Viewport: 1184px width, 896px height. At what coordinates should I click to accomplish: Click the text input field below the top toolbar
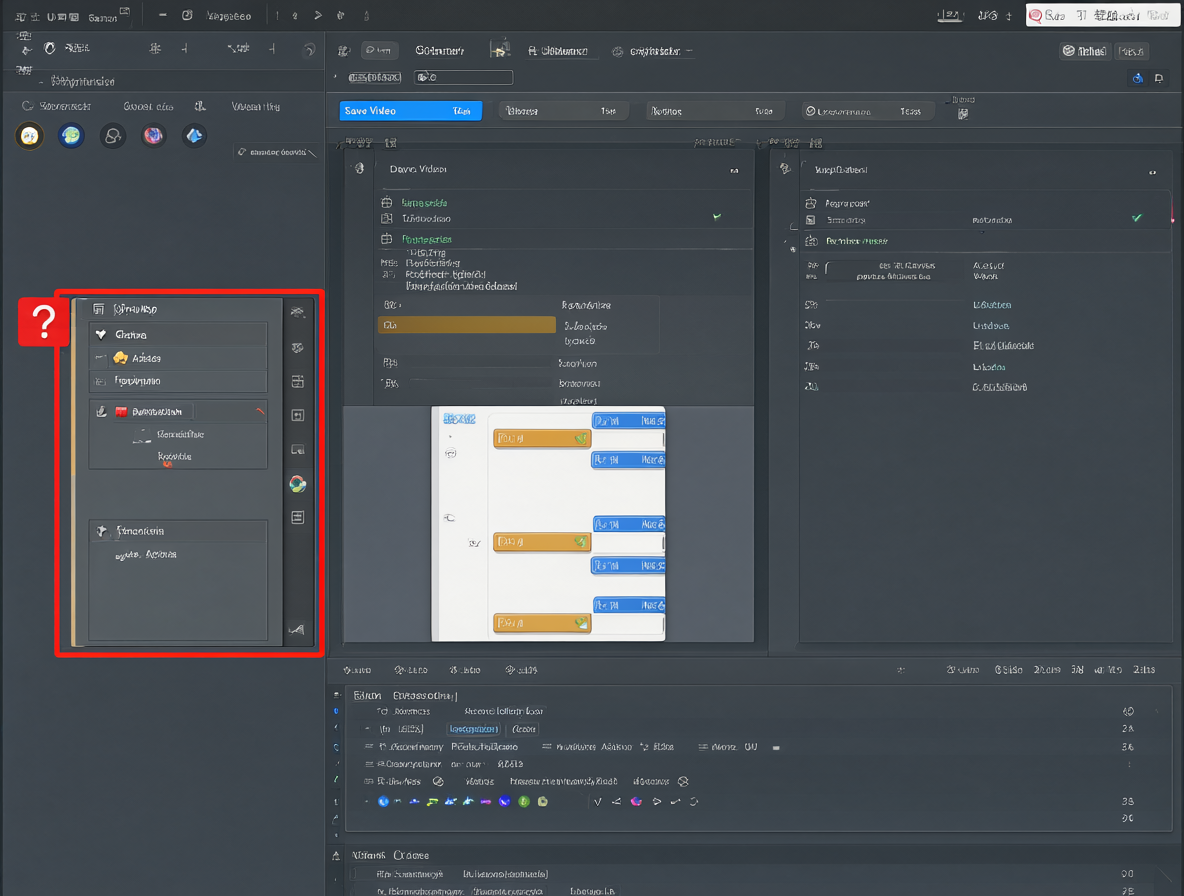(x=463, y=77)
